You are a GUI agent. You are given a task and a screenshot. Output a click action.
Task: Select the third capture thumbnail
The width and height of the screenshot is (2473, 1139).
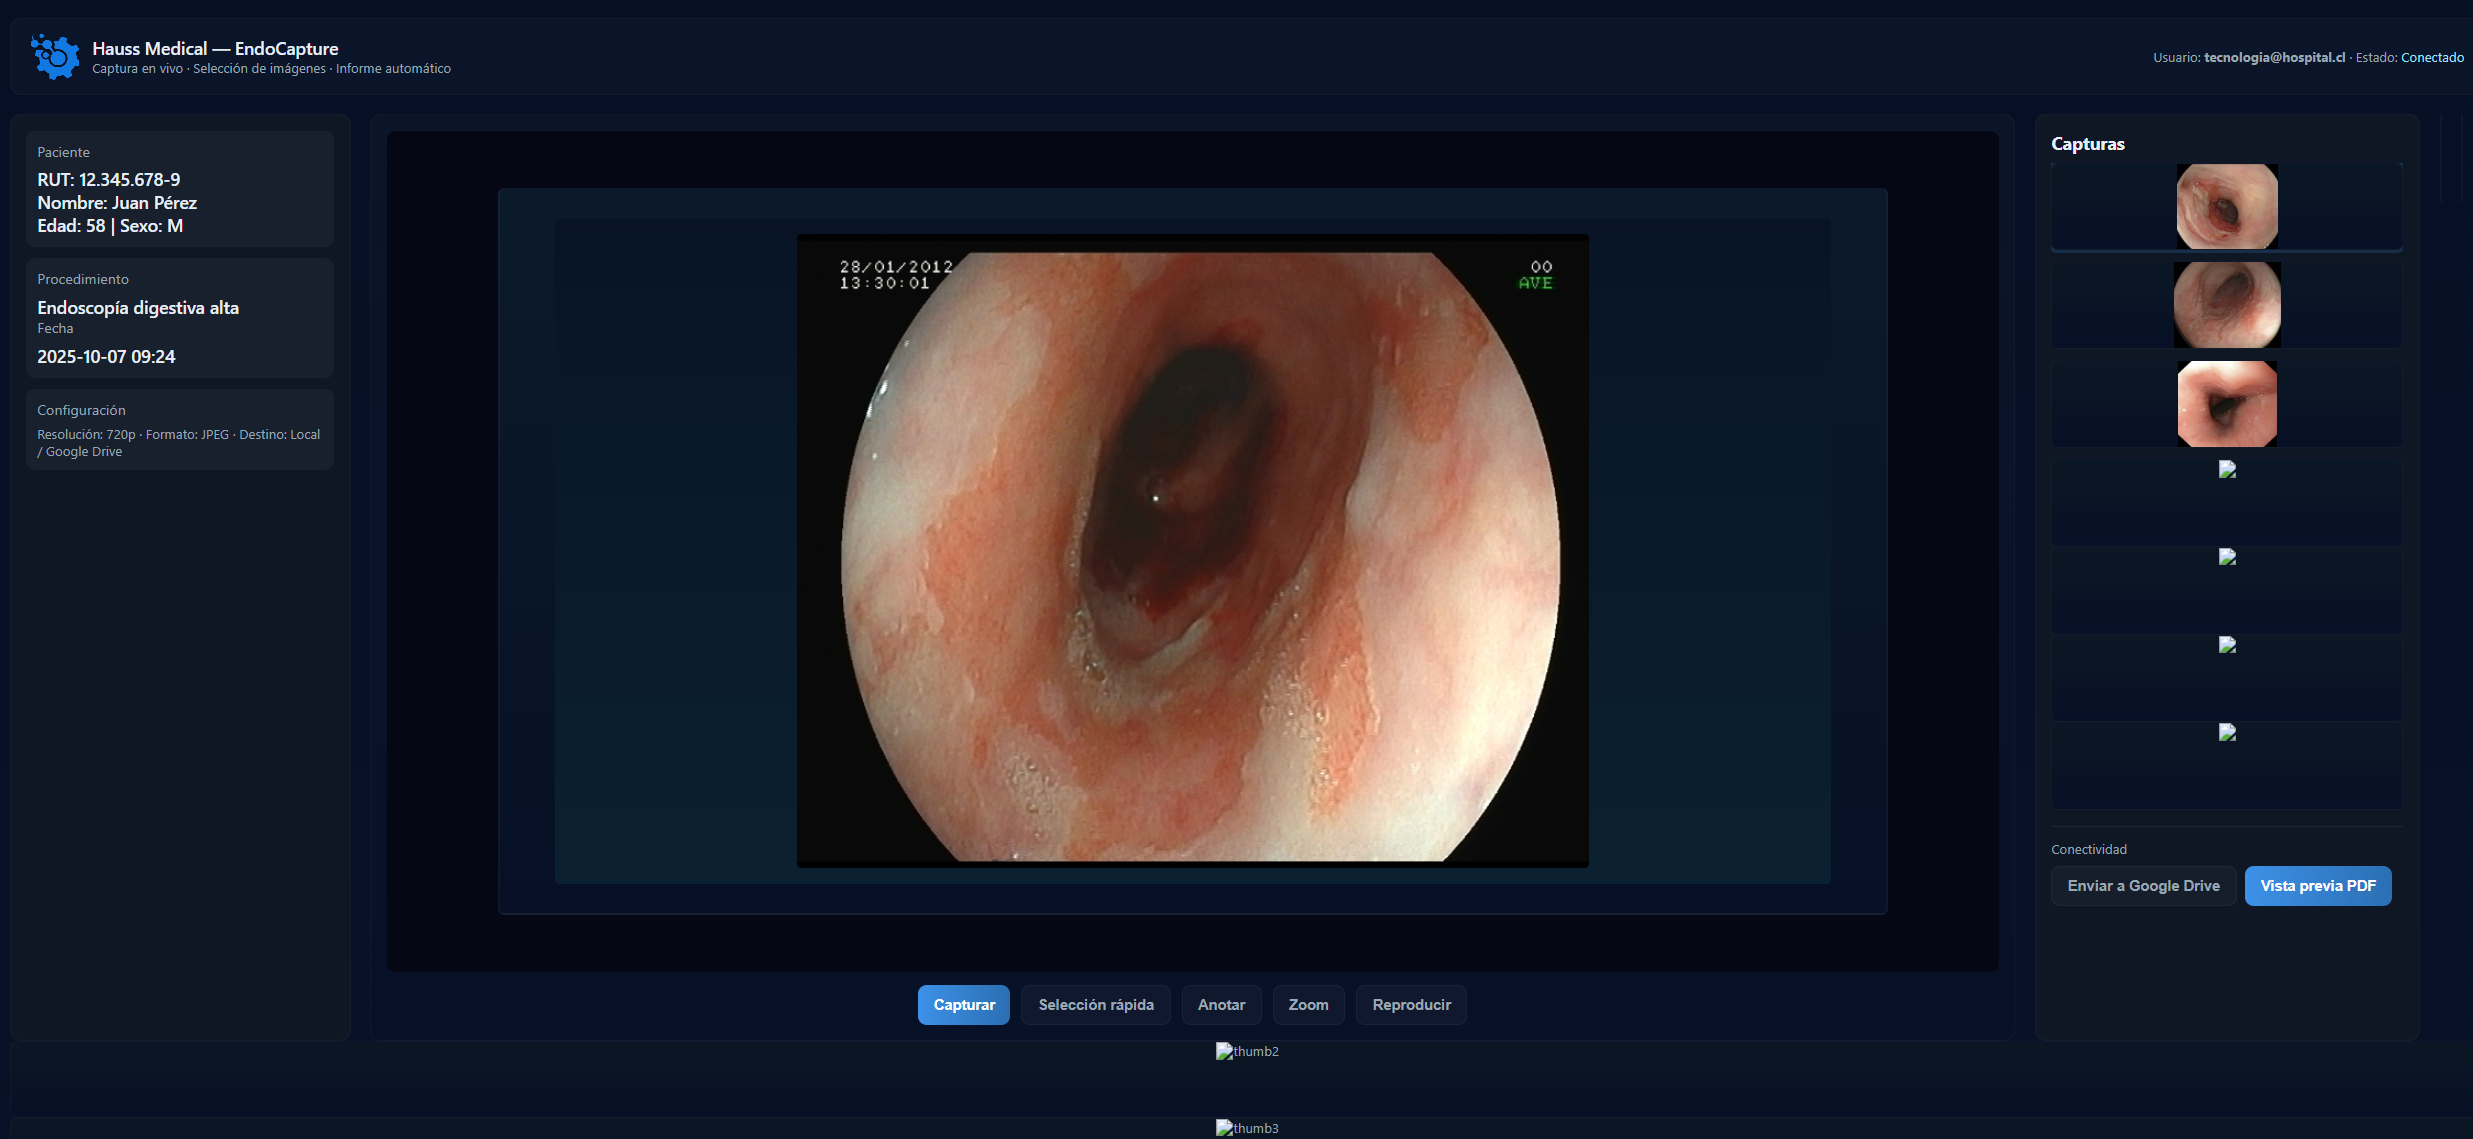click(x=2227, y=404)
